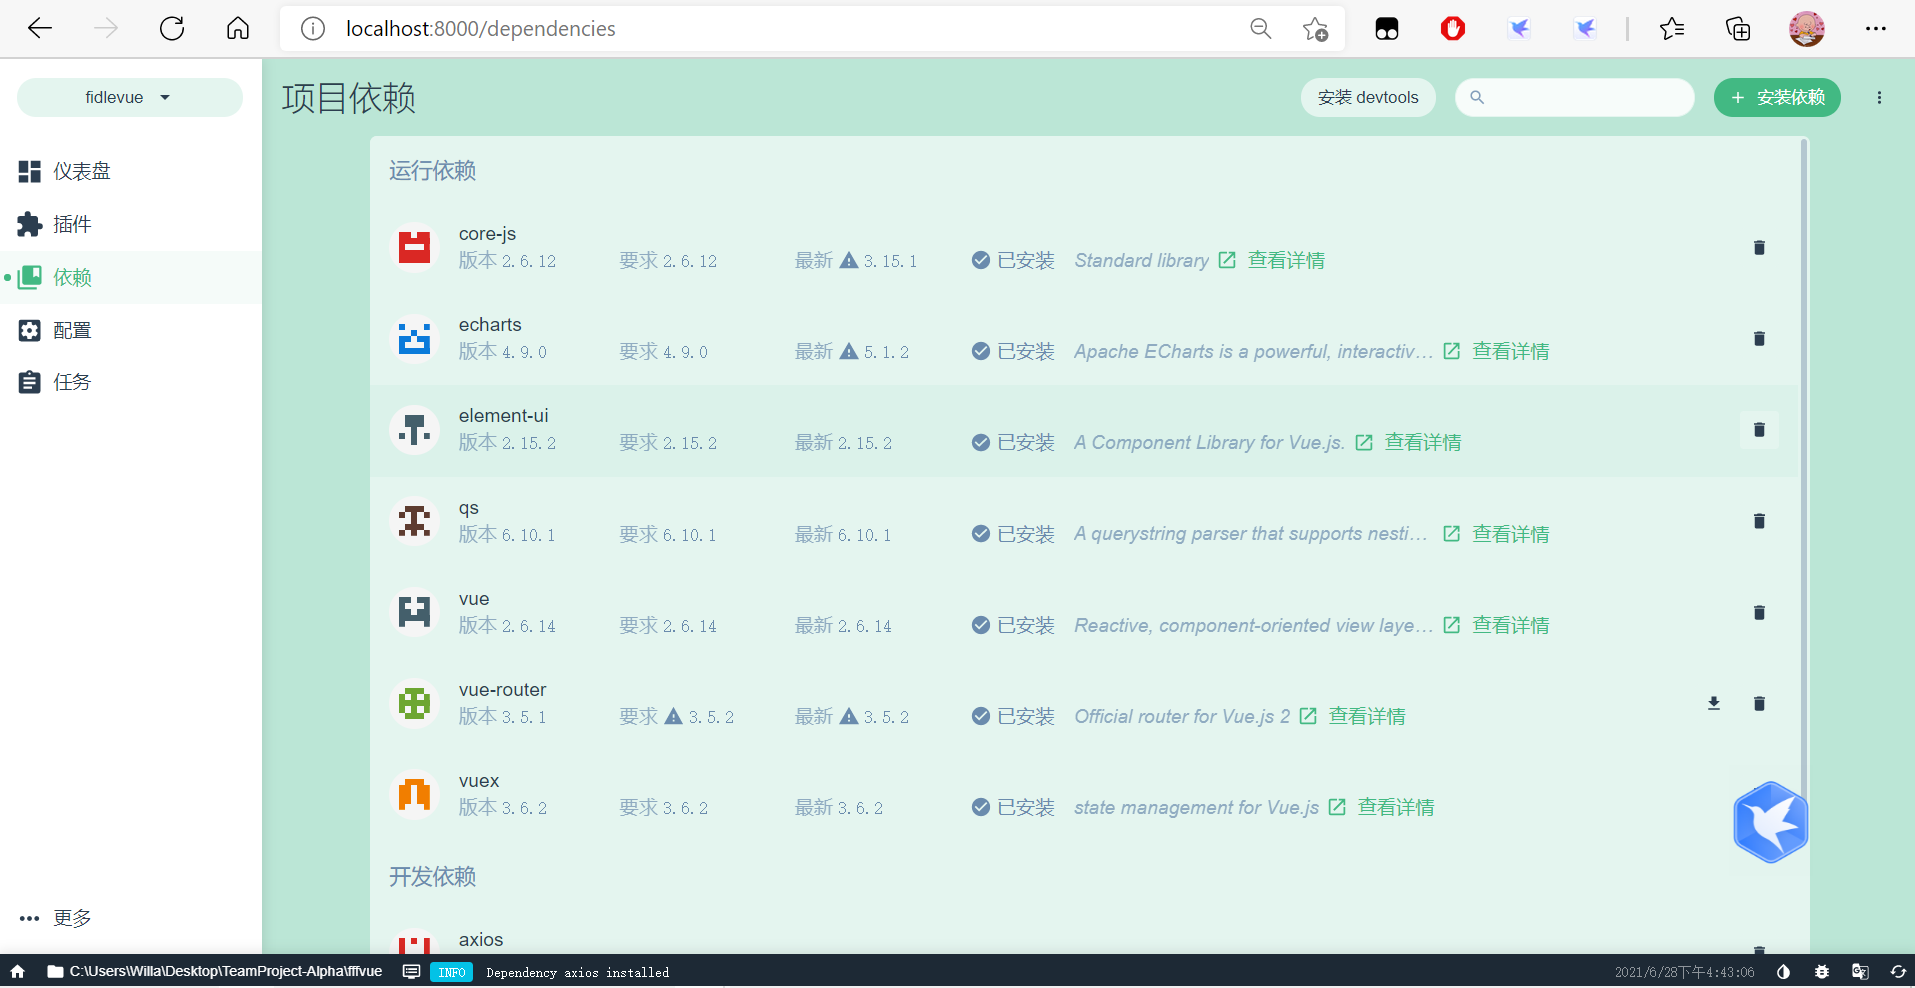Reload the page with browser refresh button

tap(172, 28)
